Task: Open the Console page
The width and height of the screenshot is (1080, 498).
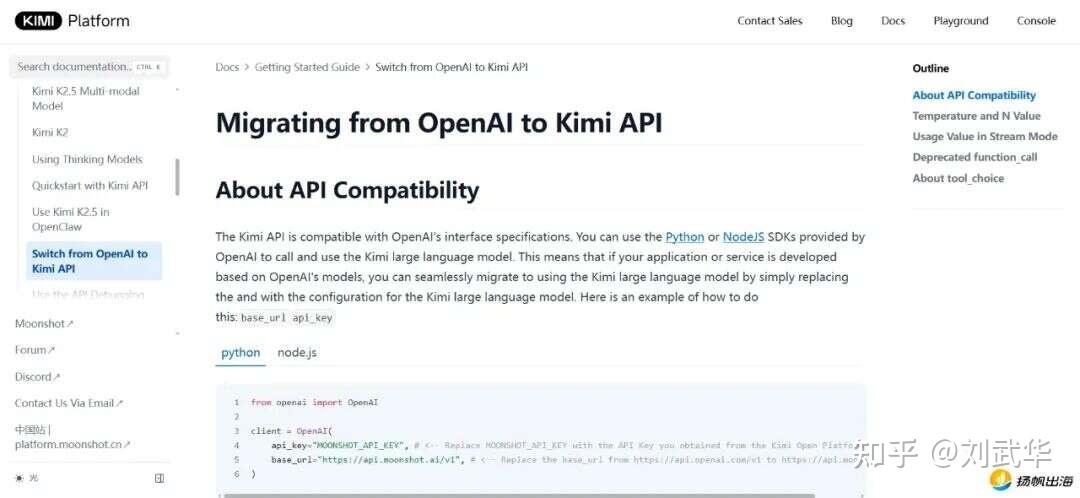Action: (x=1036, y=21)
